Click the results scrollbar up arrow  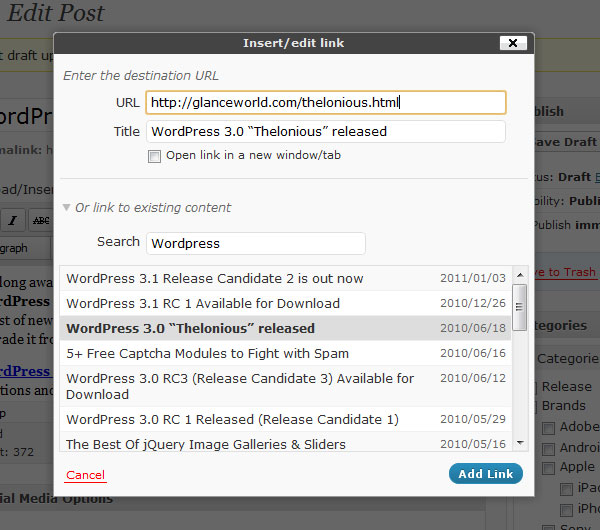[x=520, y=275]
